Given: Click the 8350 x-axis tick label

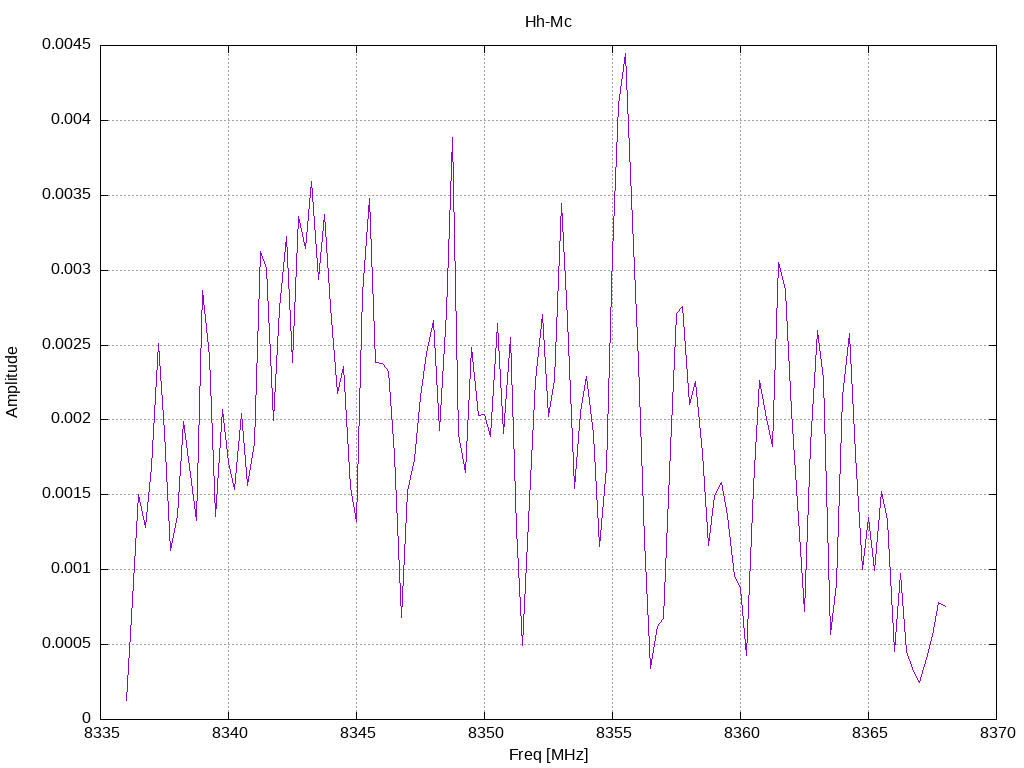Looking at the screenshot, I should pos(485,733).
